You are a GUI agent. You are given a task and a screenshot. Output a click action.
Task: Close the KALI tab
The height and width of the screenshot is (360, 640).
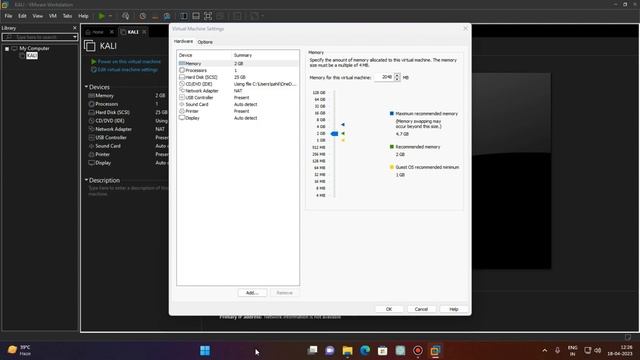144,32
